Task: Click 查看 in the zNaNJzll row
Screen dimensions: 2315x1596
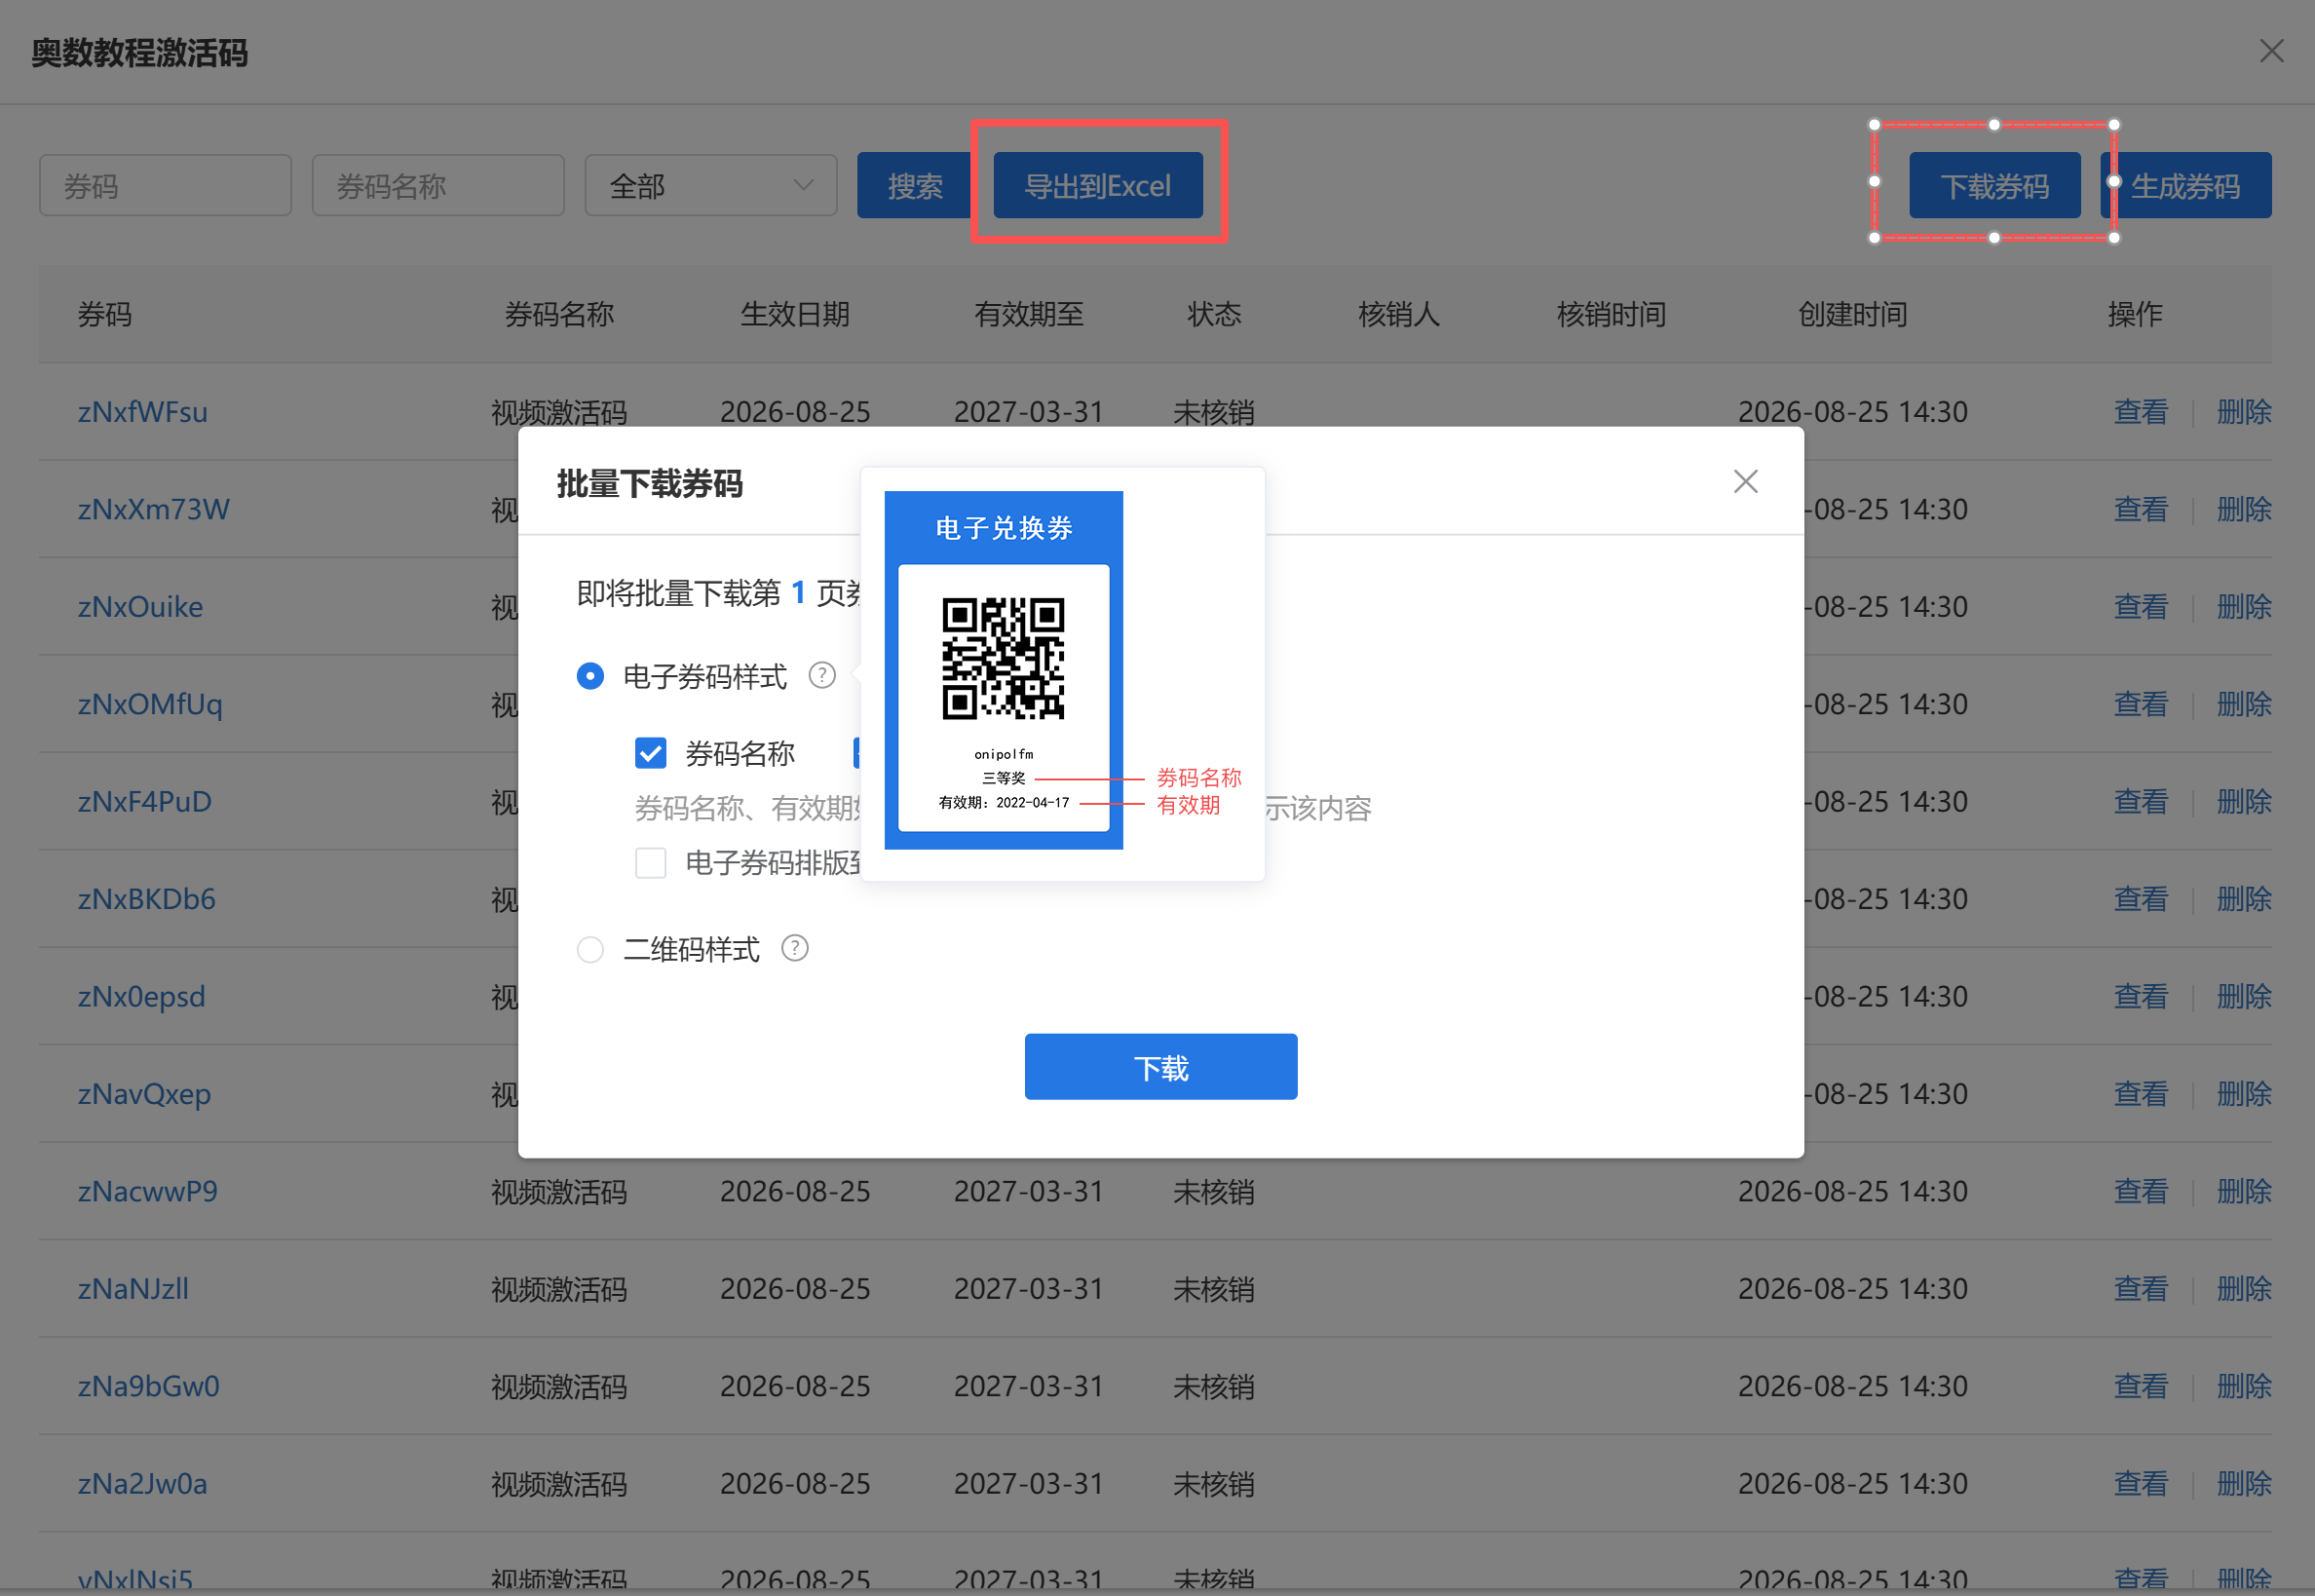Action: coord(2140,1289)
